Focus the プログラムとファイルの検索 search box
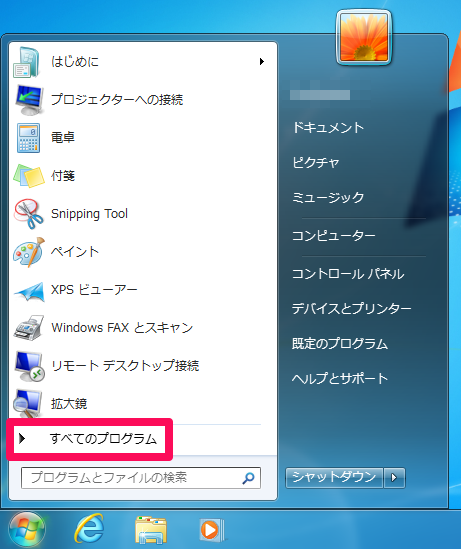 pyautogui.click(x=141, y=478)
